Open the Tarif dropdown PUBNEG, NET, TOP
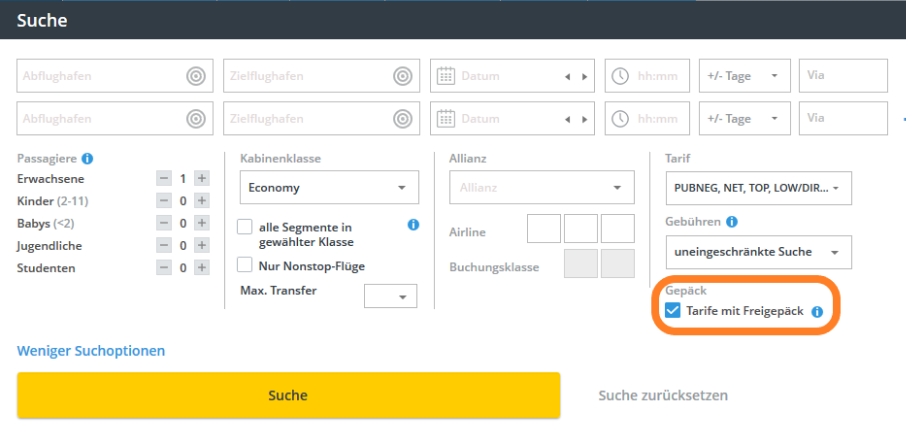 pyautogui.click(x=757, y=187)
